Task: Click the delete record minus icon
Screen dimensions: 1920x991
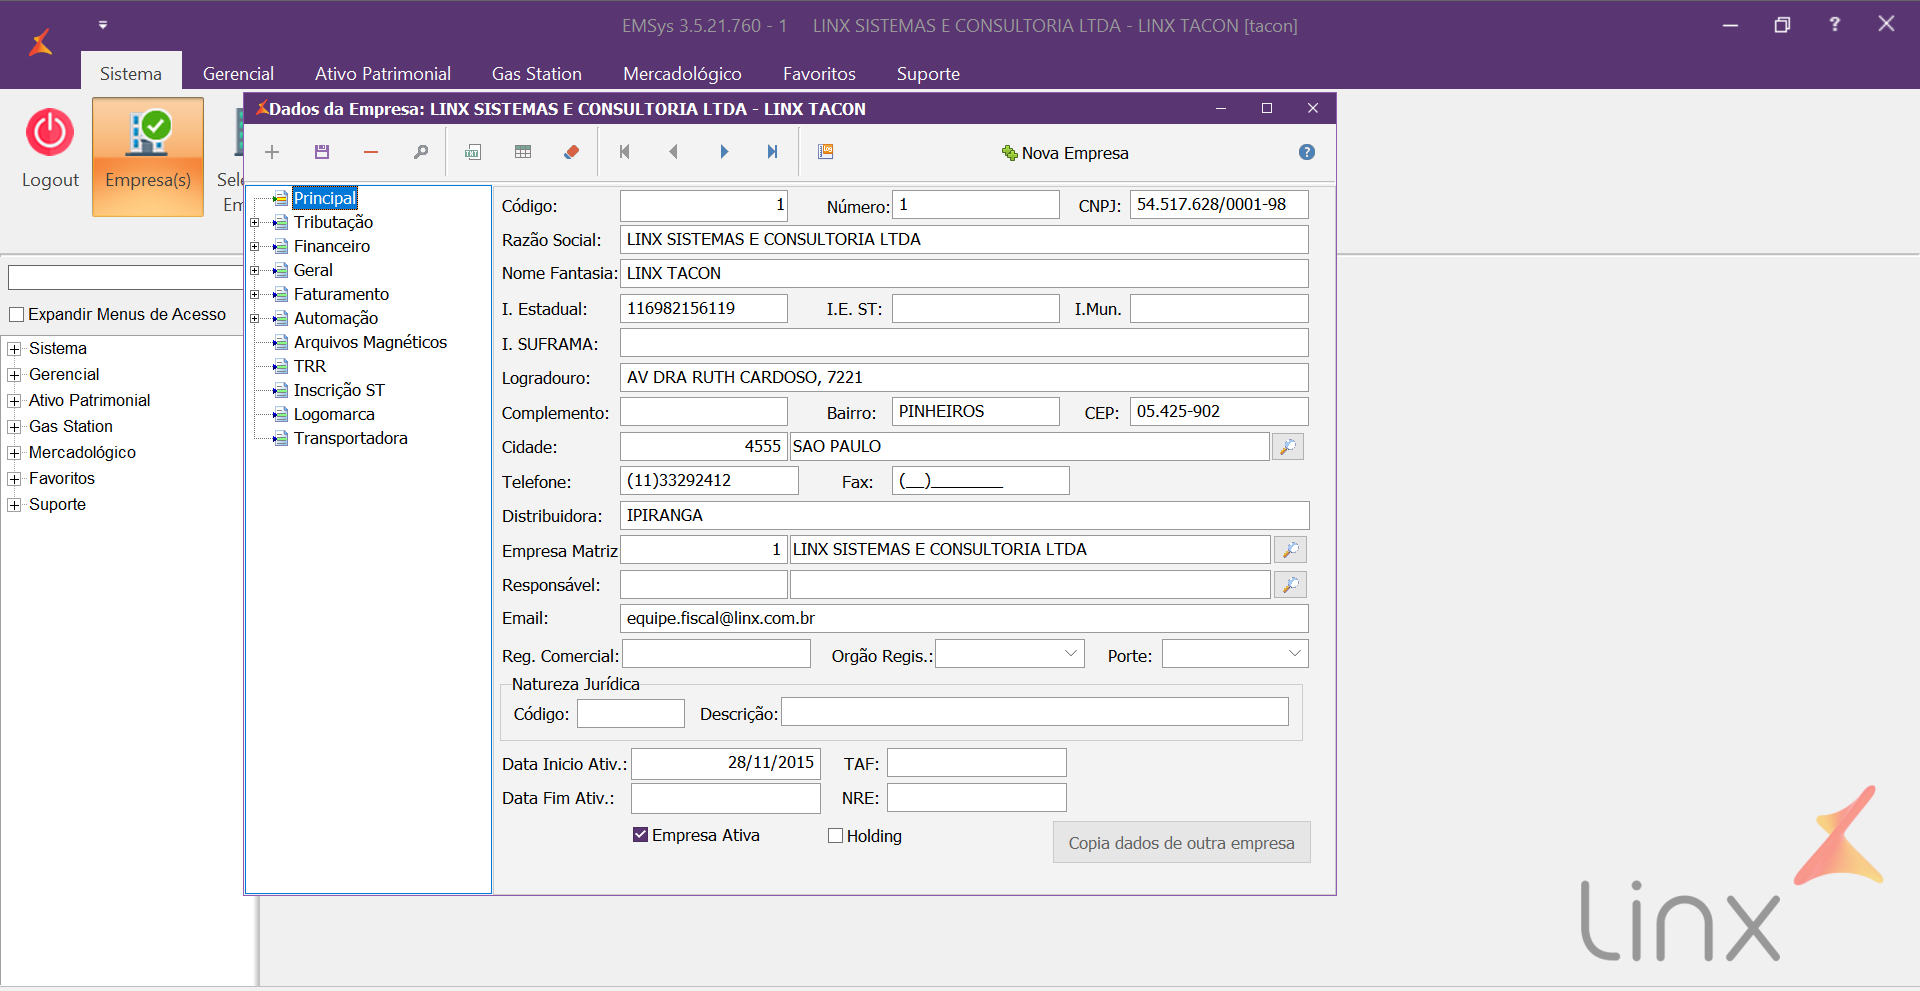Action: coord(371,152)
